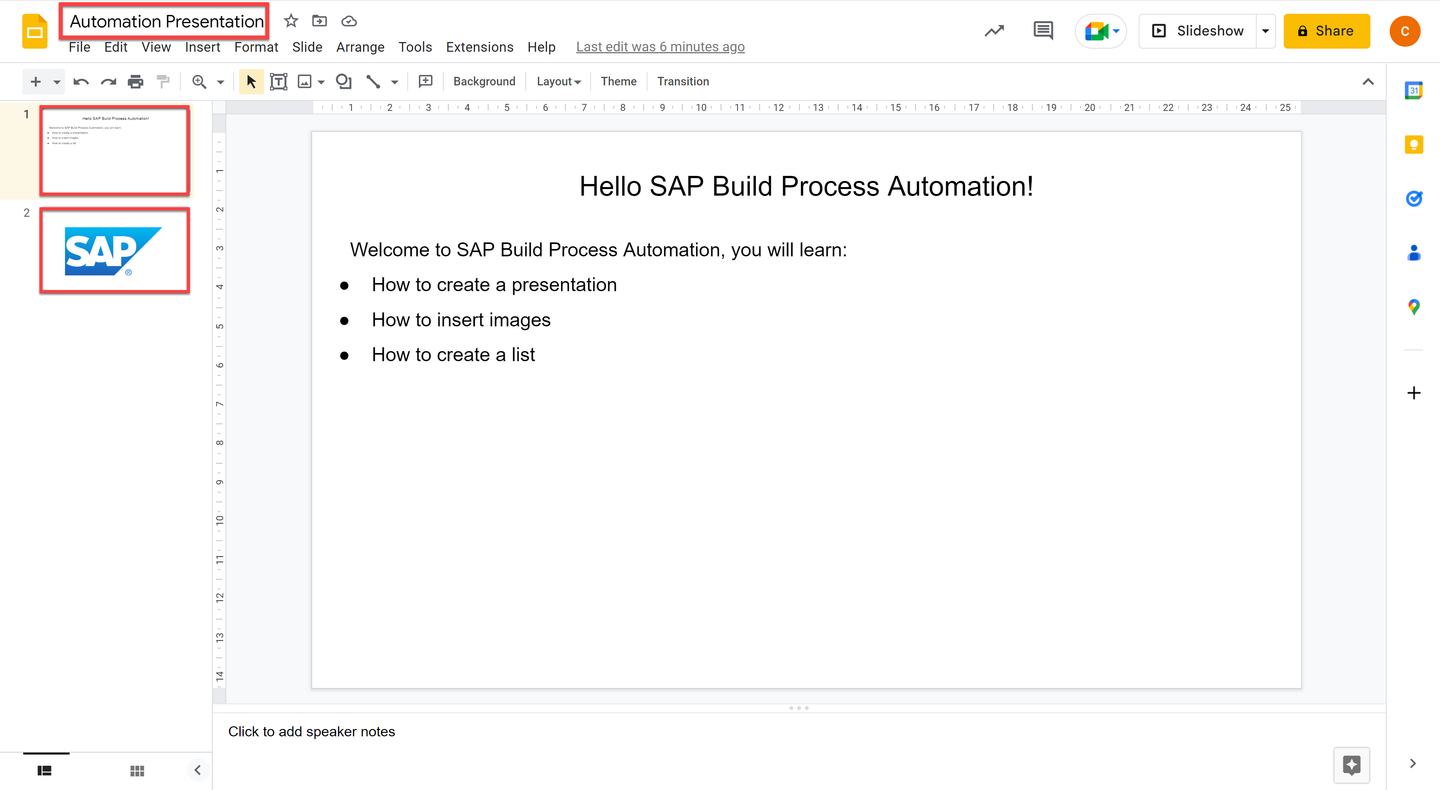Open the line type dropdown arrow
This screenshot has width=1440, height=790.
click(394, 82)
